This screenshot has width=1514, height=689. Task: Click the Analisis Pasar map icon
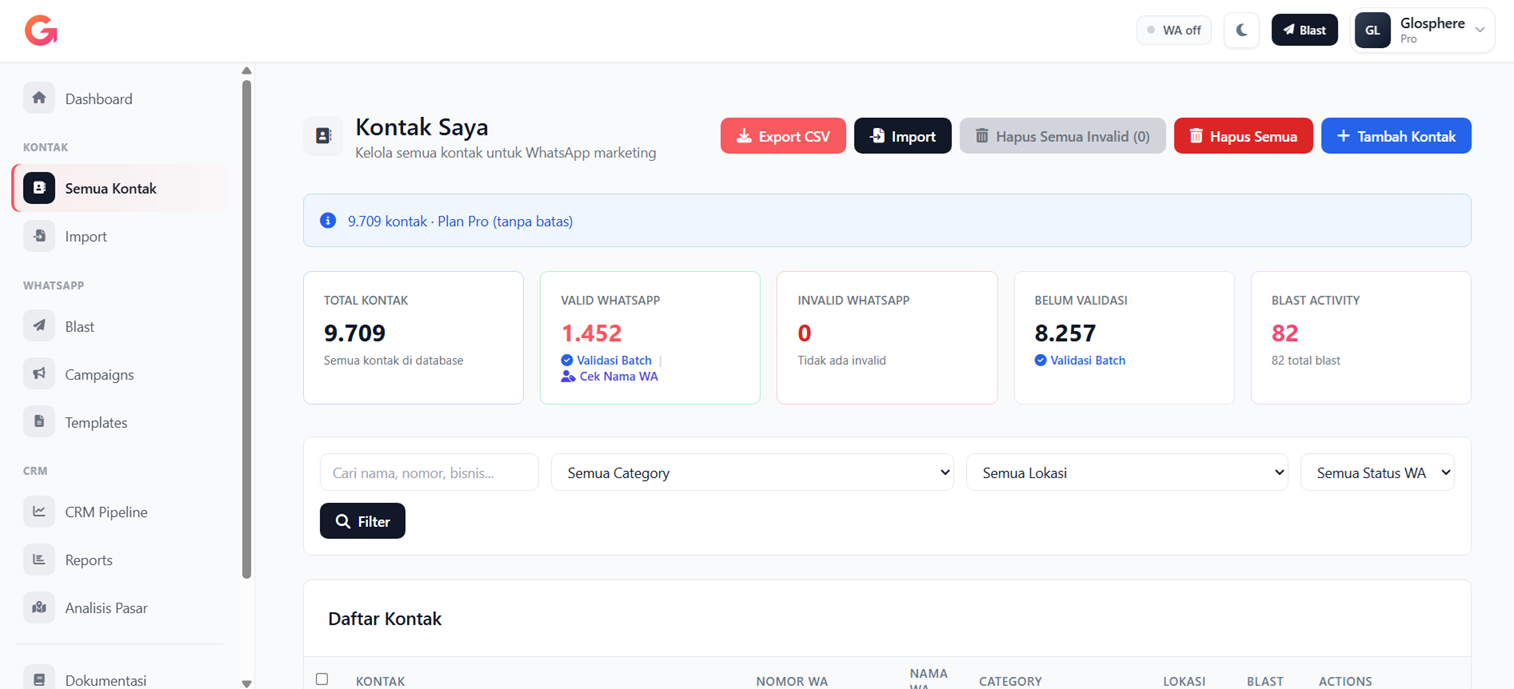click(39, 607)
